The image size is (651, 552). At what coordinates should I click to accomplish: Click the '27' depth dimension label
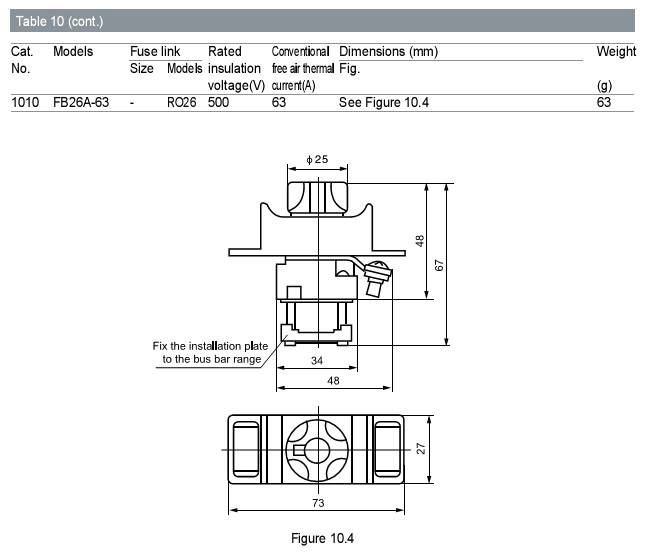(421, 449)
